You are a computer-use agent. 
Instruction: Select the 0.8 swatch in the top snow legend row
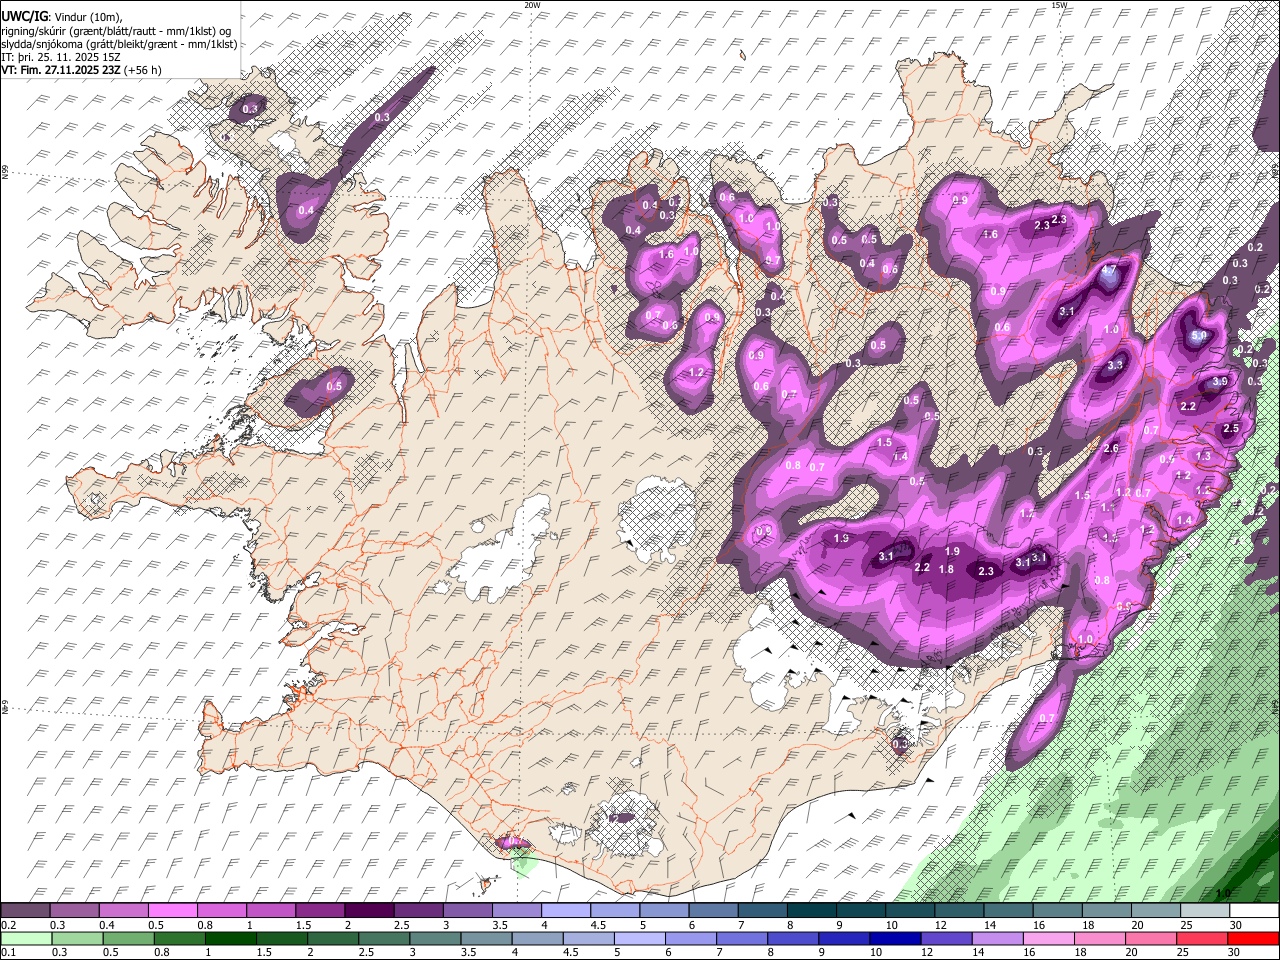222,910
